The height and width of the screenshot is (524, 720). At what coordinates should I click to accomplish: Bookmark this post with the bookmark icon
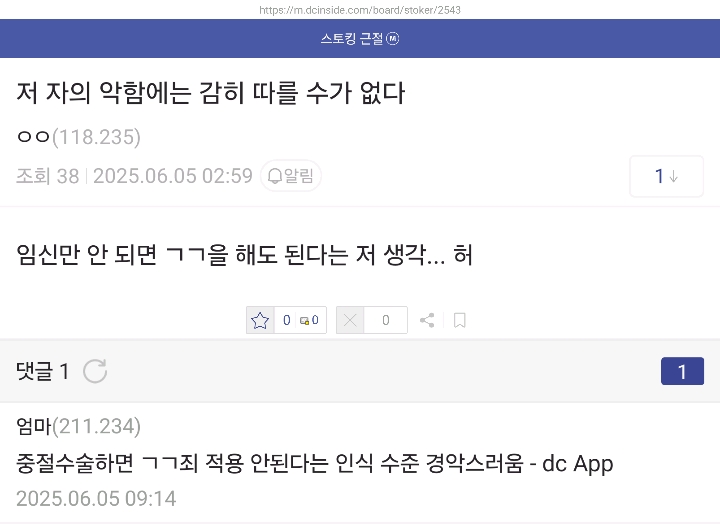460,320
